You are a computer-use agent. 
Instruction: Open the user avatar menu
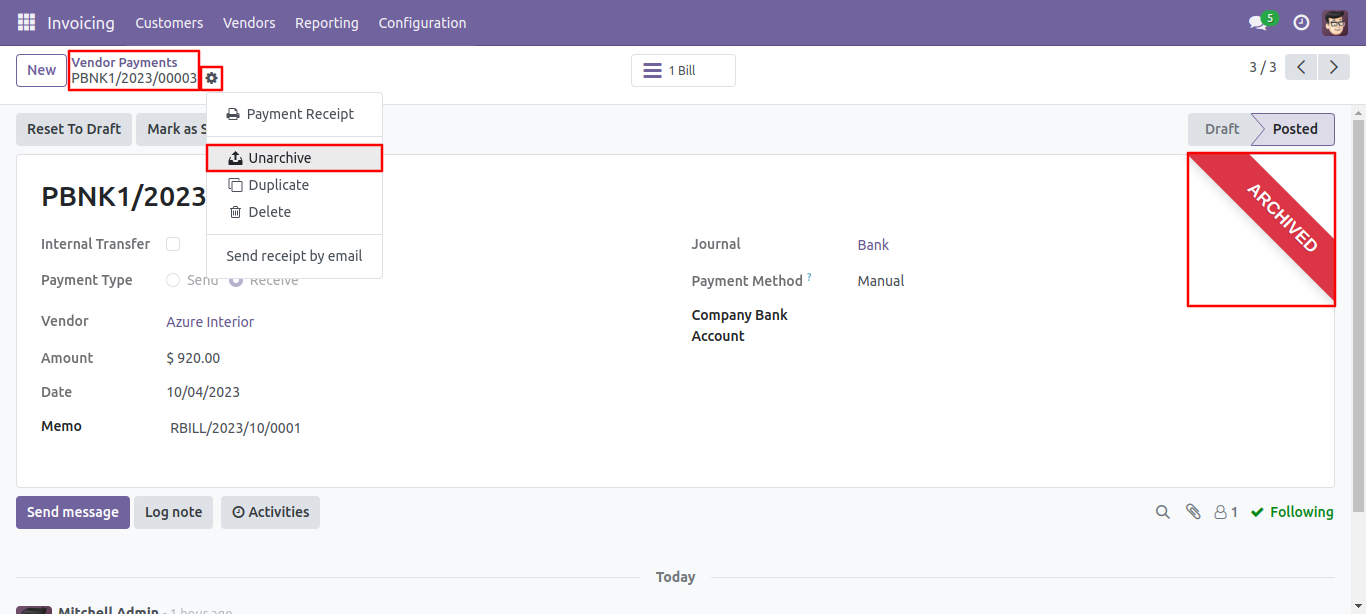1335,22
